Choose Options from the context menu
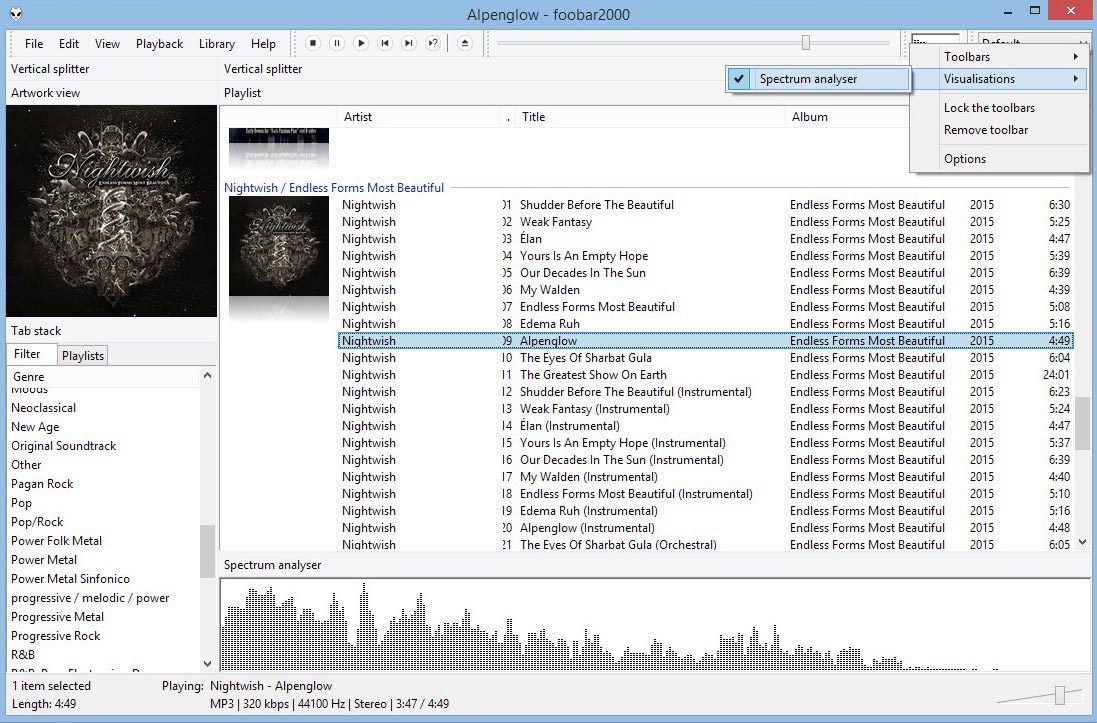 pyautogui.click(x=965, y=158)
